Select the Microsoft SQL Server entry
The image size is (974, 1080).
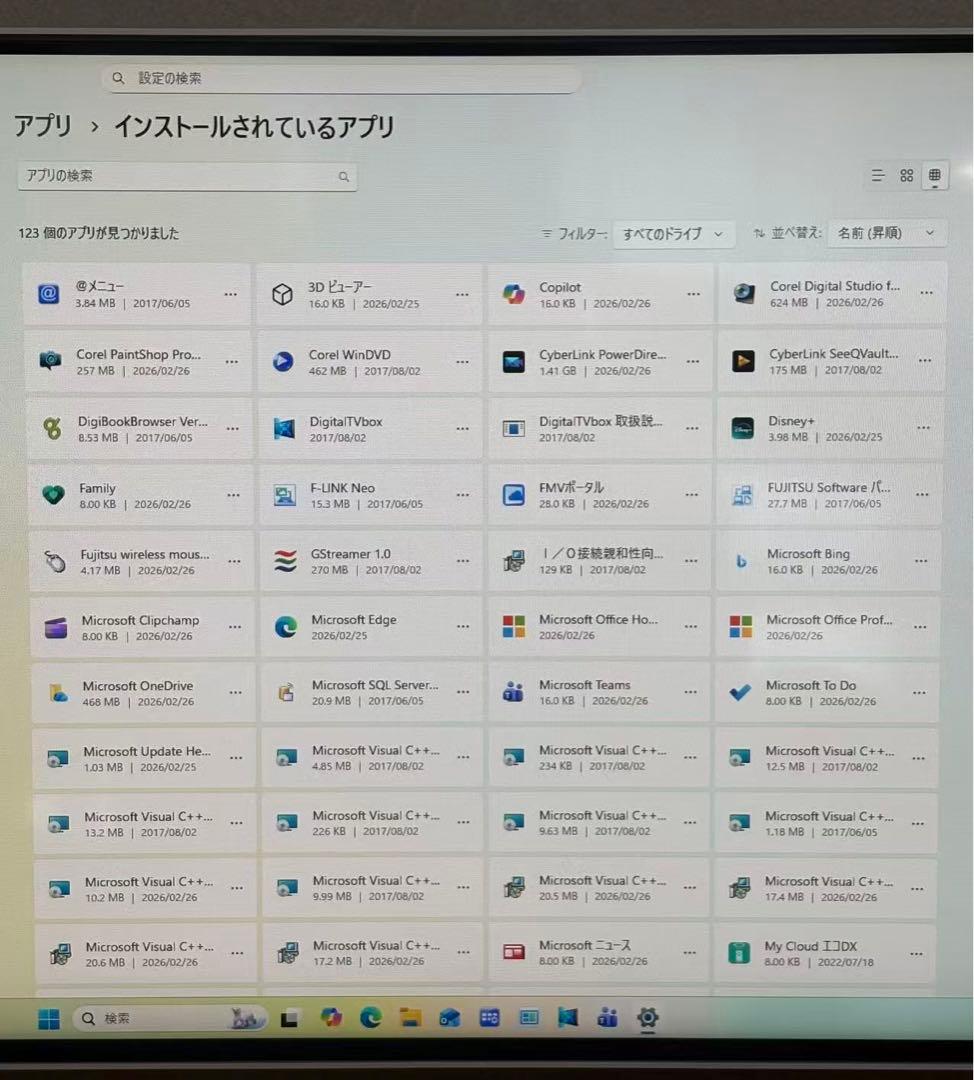coord(372,692)
